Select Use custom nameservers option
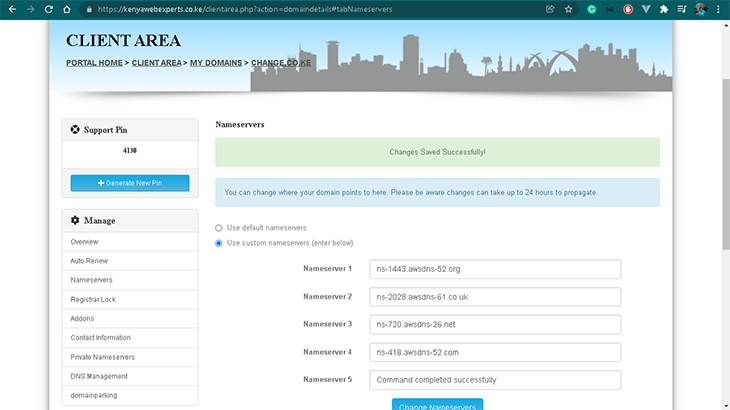Viewport: 730px width, 410px height. pos(219,243)
